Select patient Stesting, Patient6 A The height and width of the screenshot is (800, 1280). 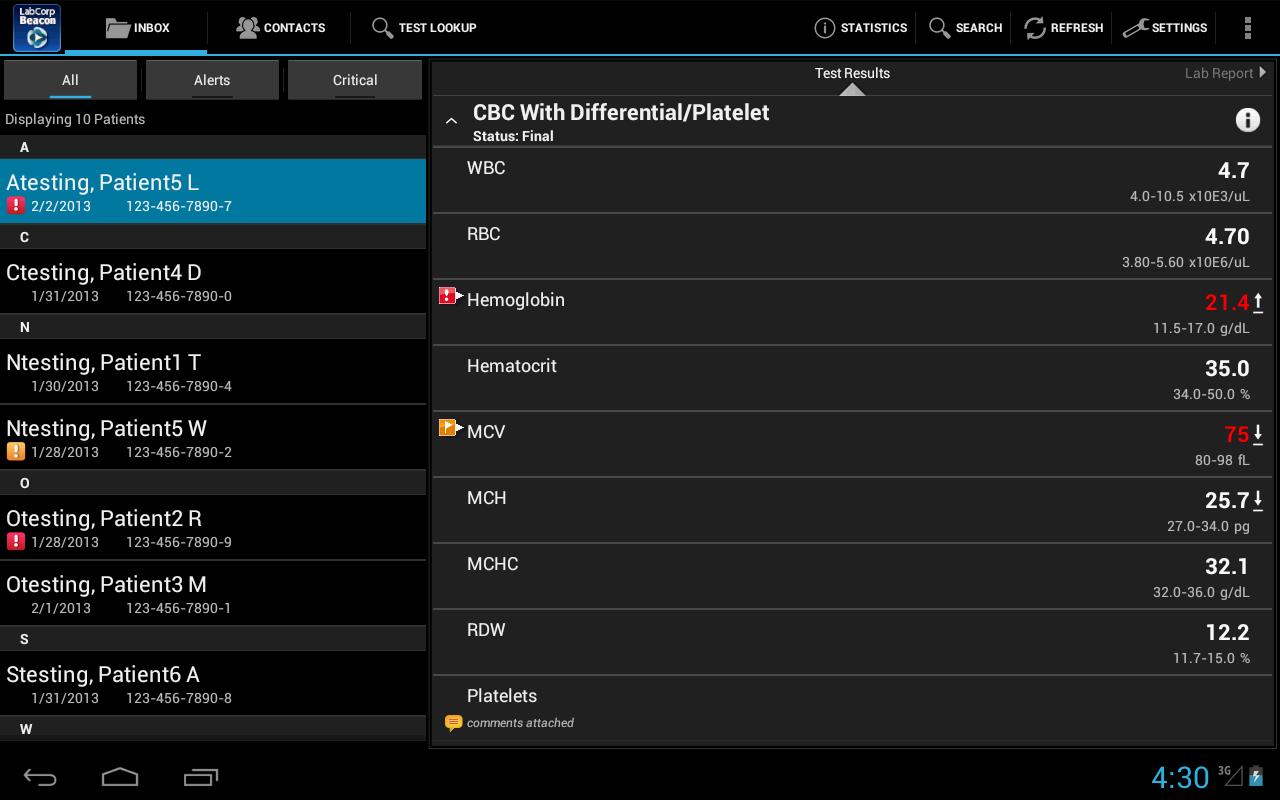coord(213,683)
